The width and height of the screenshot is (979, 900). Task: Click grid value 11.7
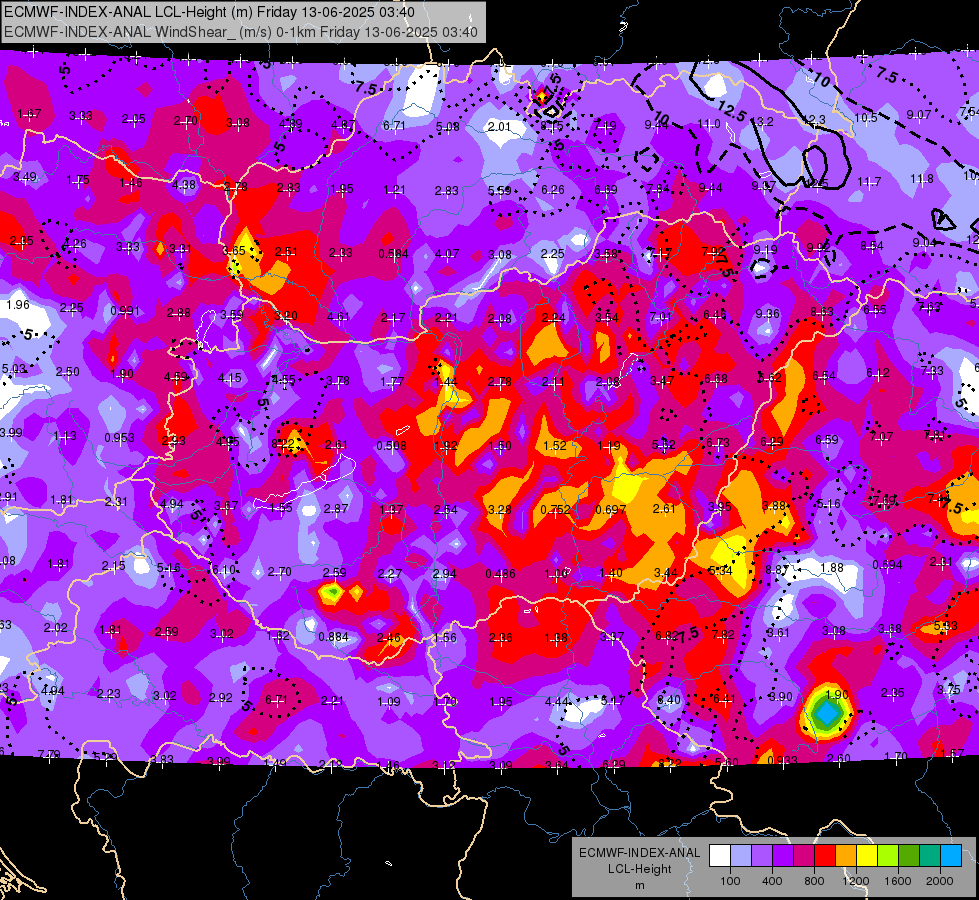coord(869,181)
